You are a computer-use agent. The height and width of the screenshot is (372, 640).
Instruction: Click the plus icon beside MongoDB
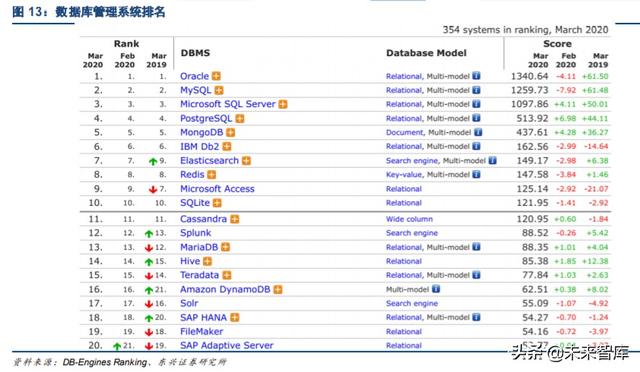[x=231, y=132]
